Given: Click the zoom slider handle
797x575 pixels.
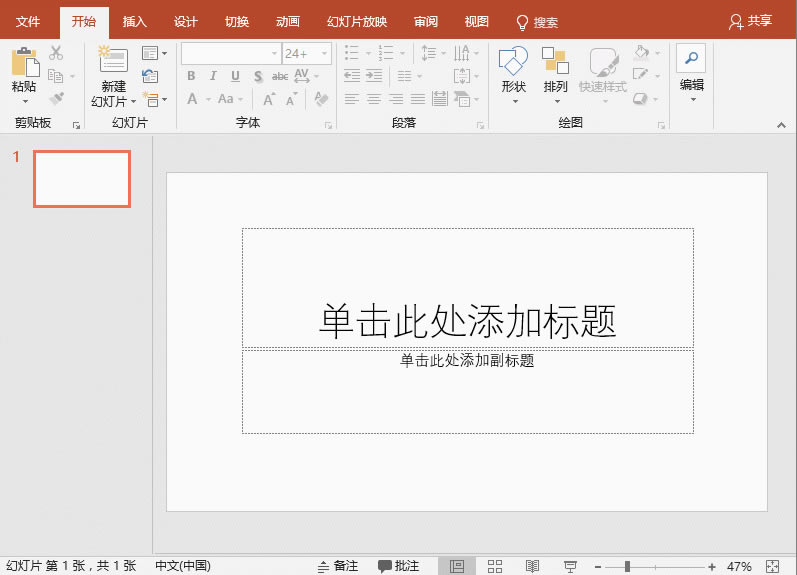Looking at the screenshot, I should pyautogui.click(x=627, y=566).
